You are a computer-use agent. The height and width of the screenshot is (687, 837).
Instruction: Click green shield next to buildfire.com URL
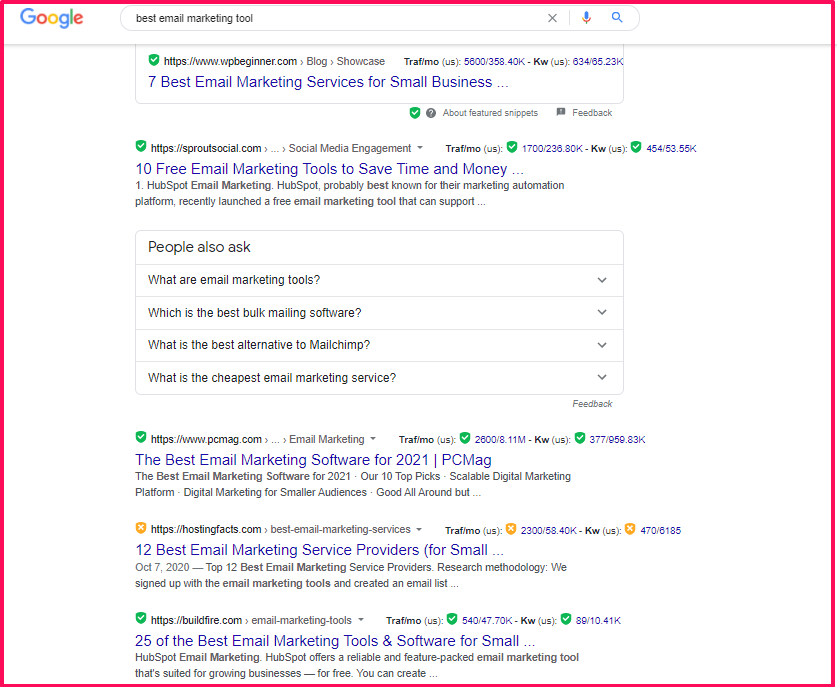point(141,618)
